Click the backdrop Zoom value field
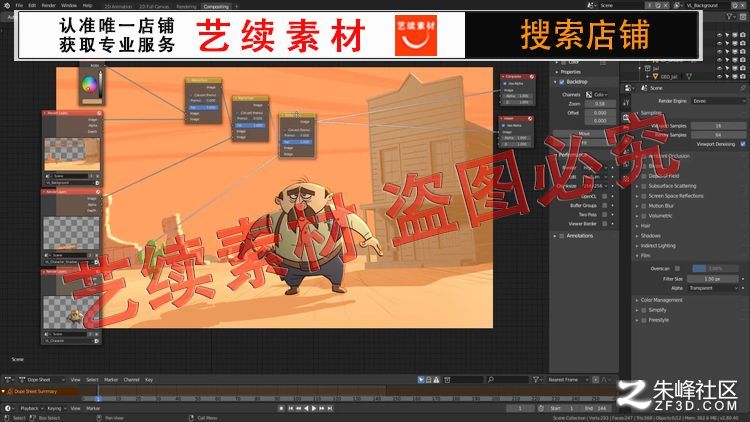 [x=600, y=104]
